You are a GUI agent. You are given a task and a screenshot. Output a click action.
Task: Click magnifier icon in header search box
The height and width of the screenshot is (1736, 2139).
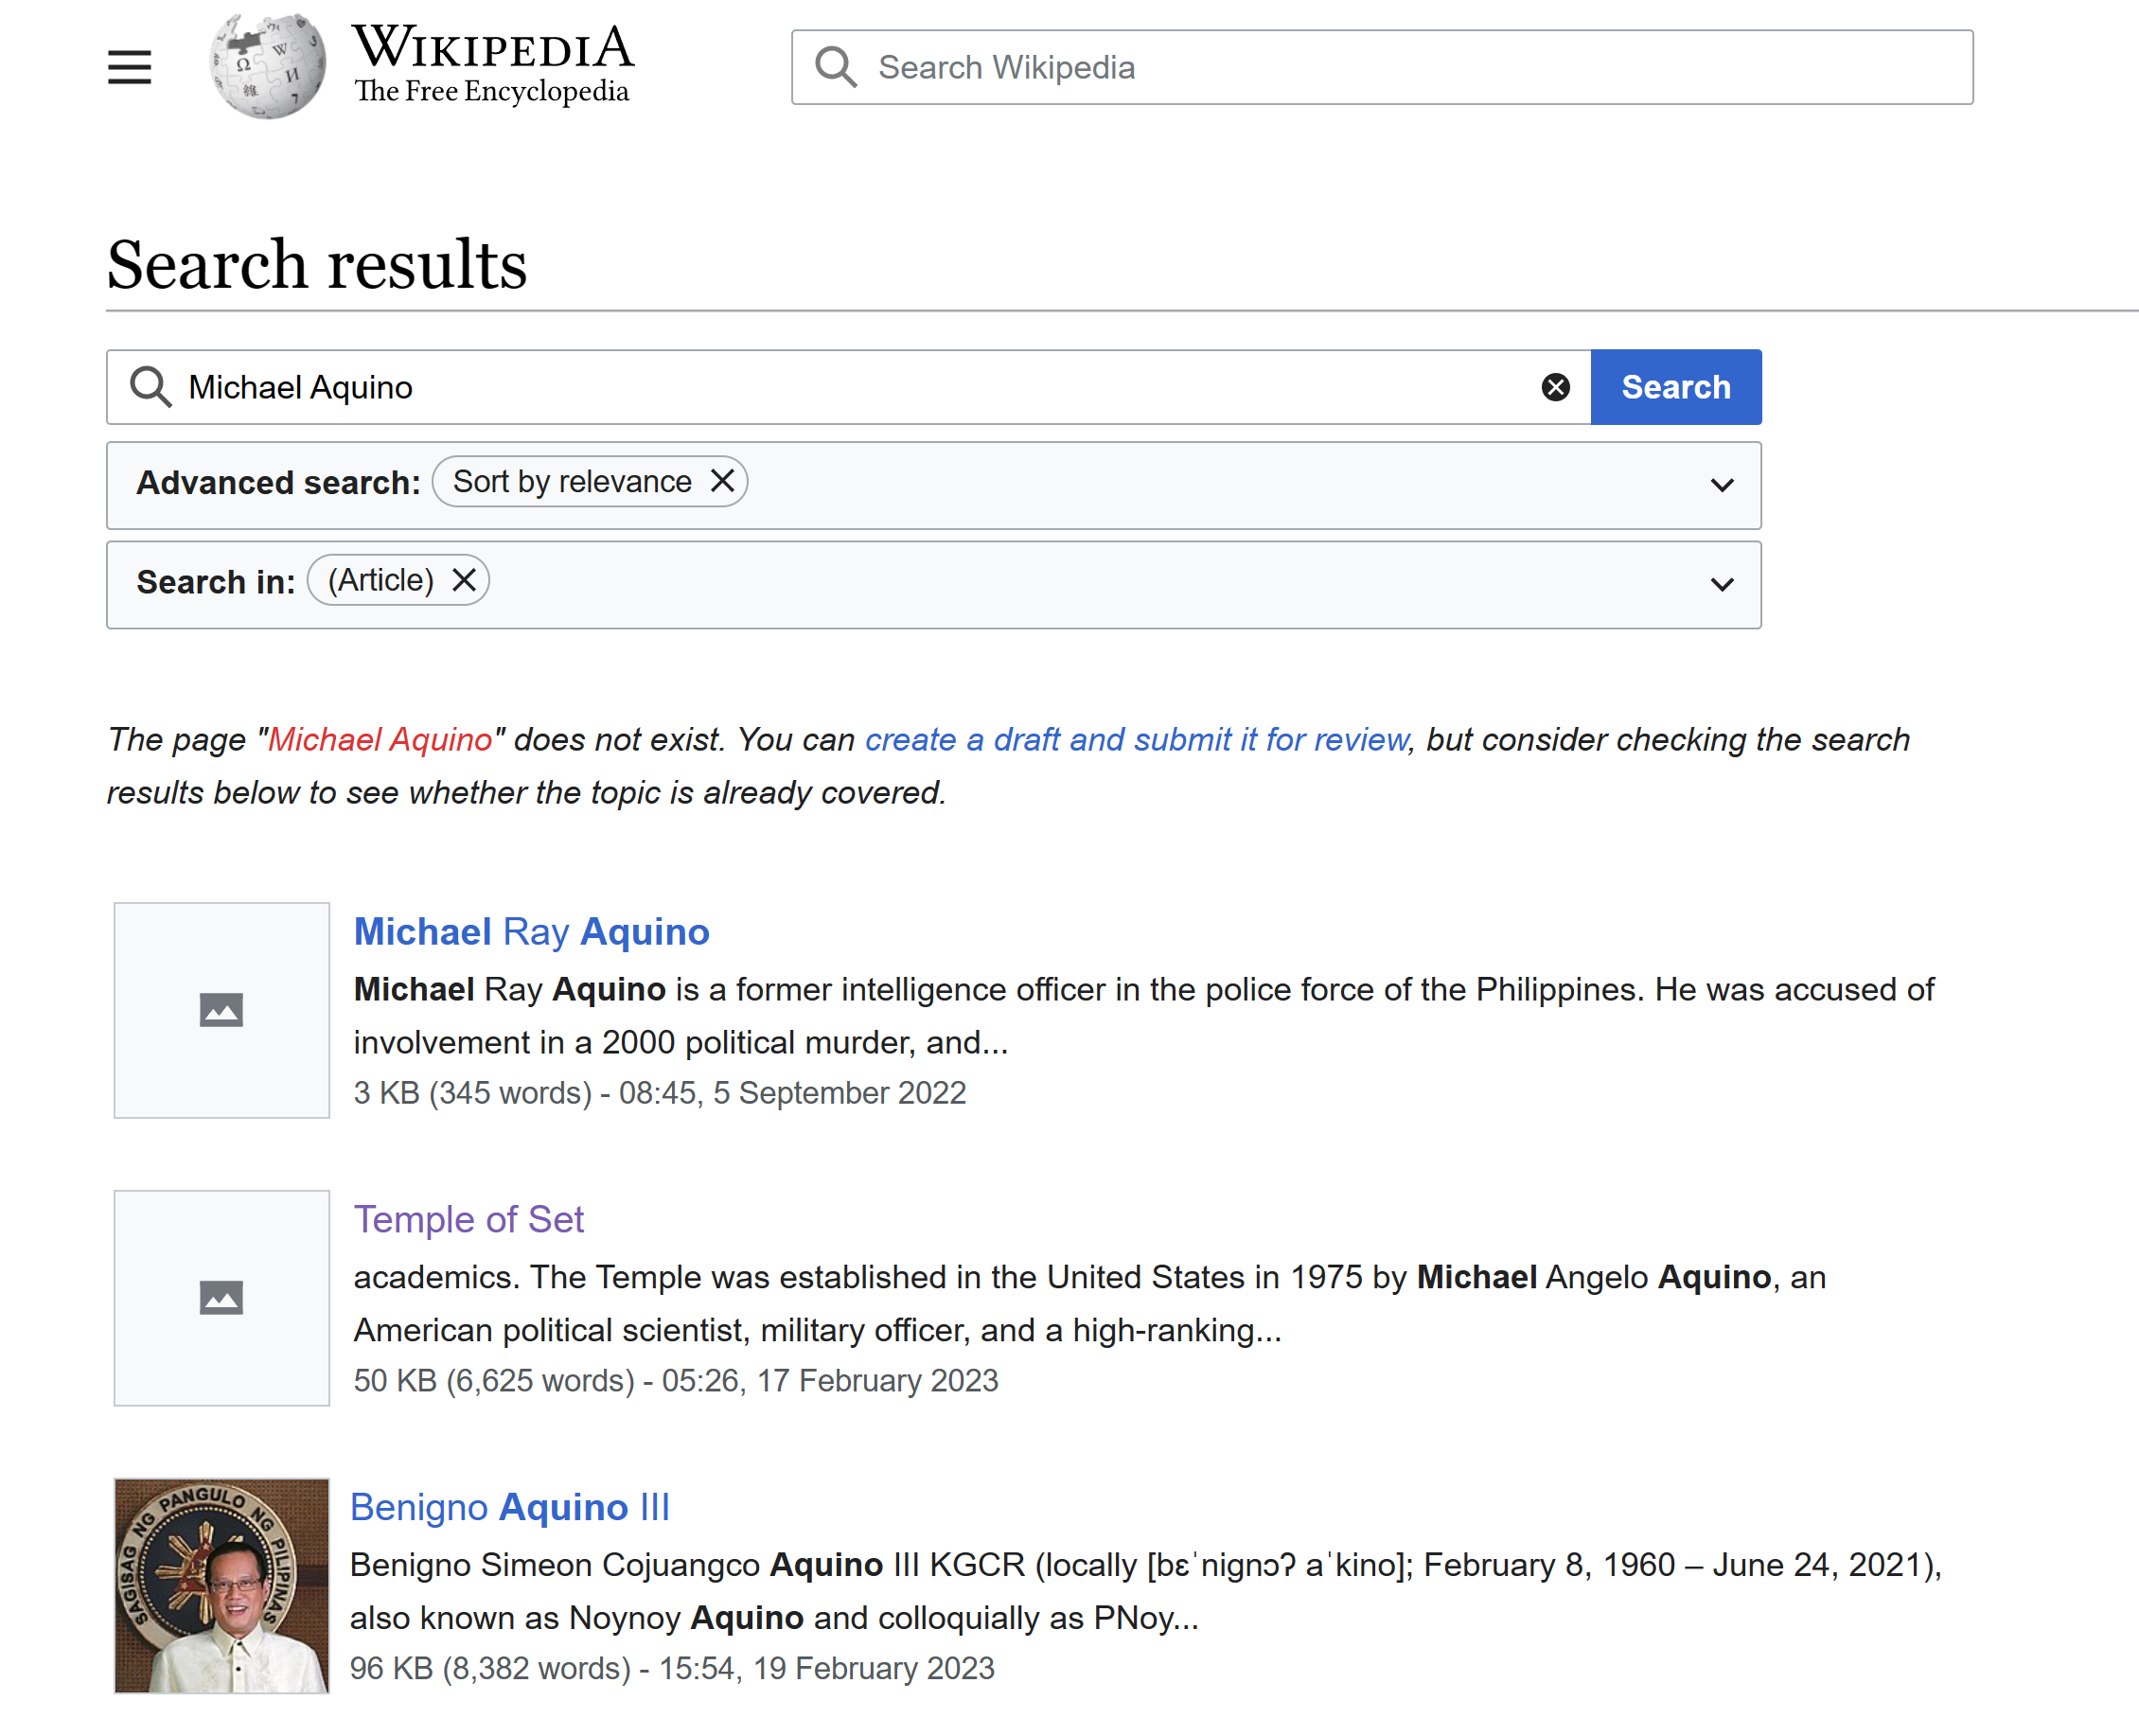point(835,67)
